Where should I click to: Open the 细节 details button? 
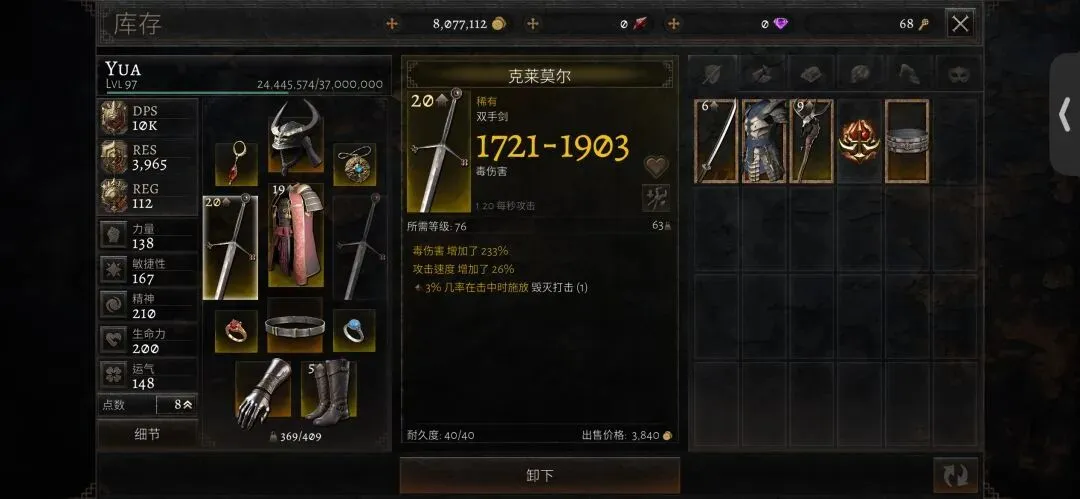click(x=147, y=434)
